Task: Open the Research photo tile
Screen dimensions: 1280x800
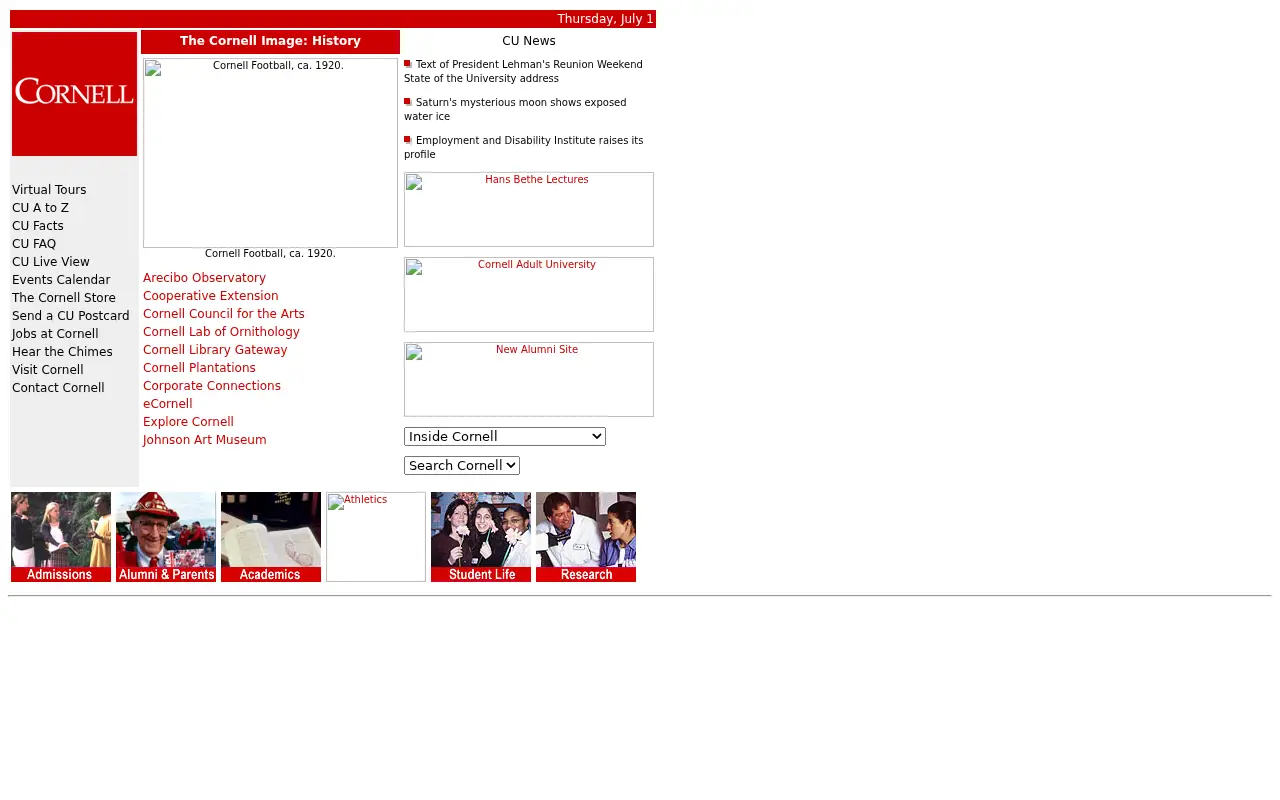Action: point(586,537)
